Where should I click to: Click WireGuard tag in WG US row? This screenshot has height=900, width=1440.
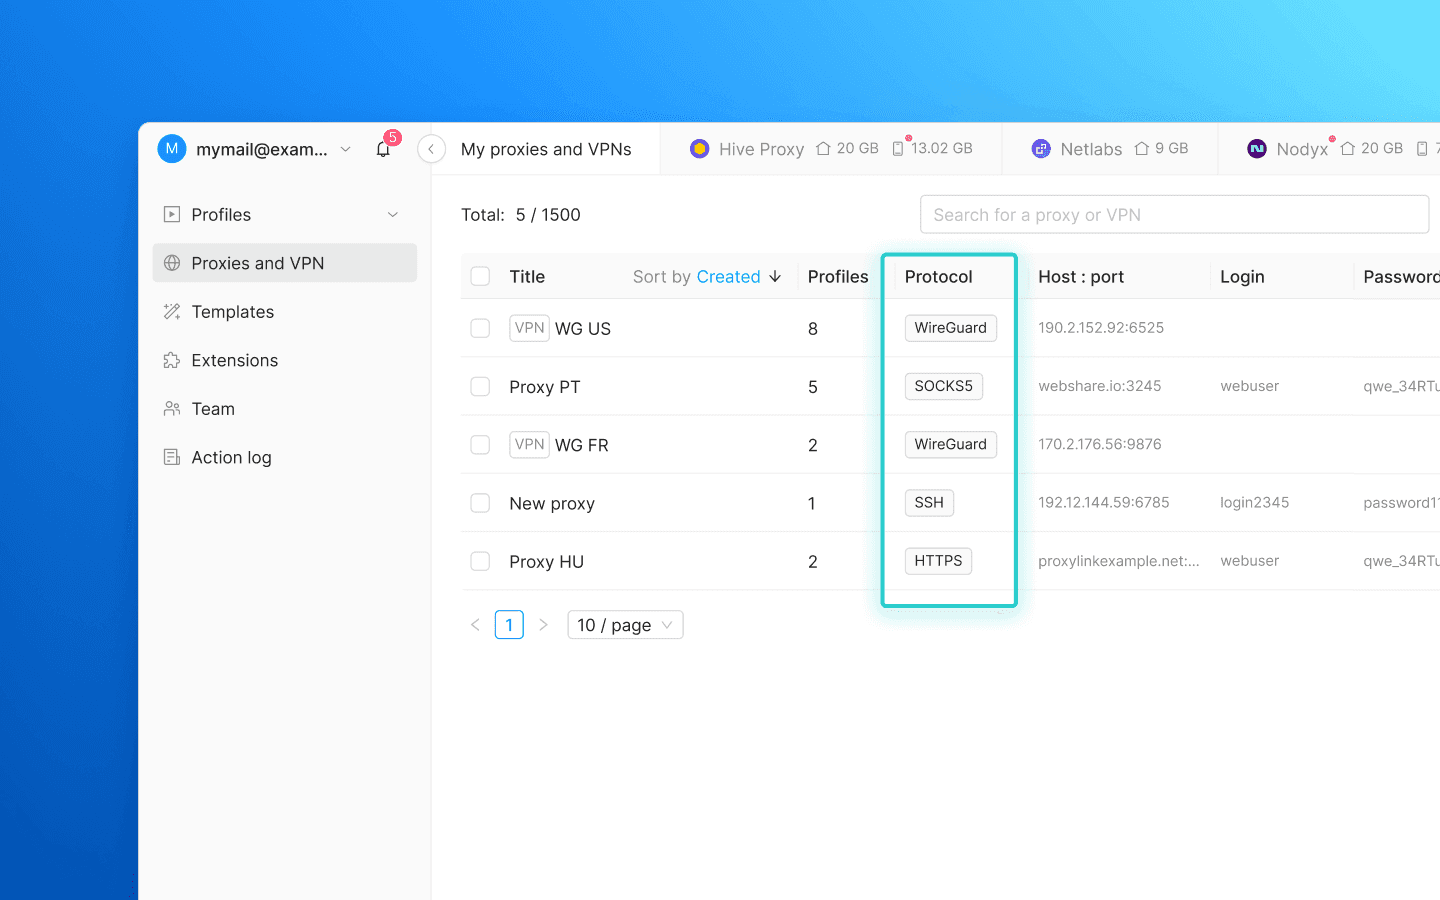click(950, 328)
